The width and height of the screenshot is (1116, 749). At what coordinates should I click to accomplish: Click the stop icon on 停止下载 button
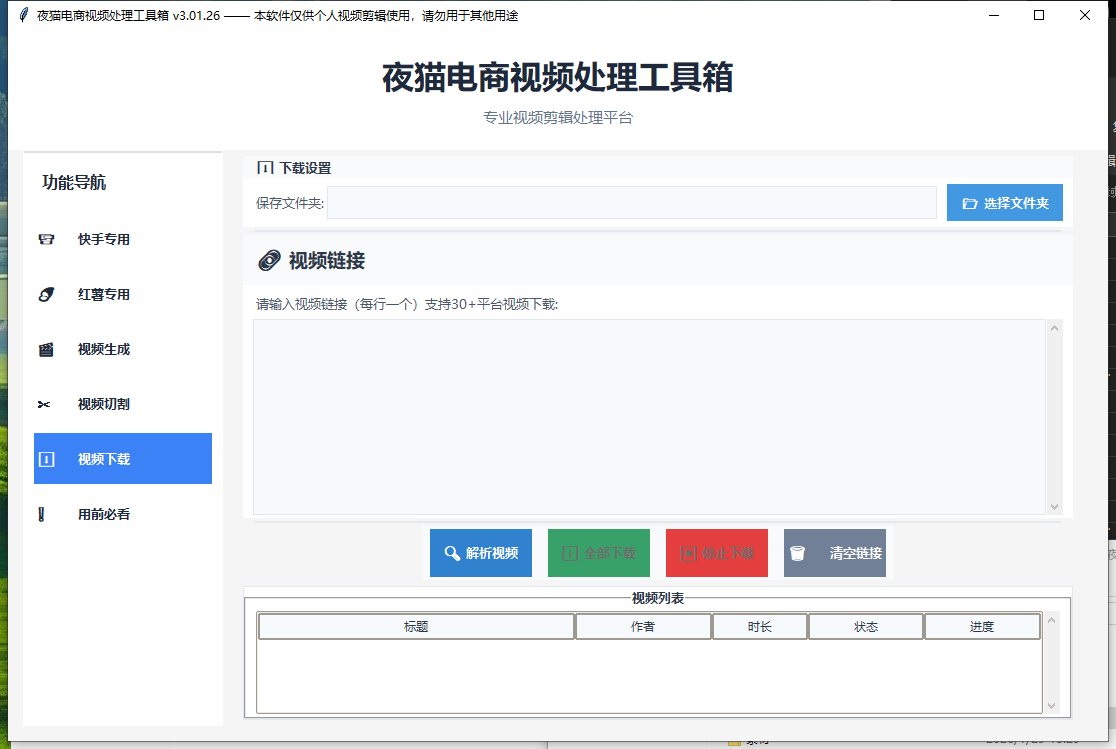click(x=689, y=552)
